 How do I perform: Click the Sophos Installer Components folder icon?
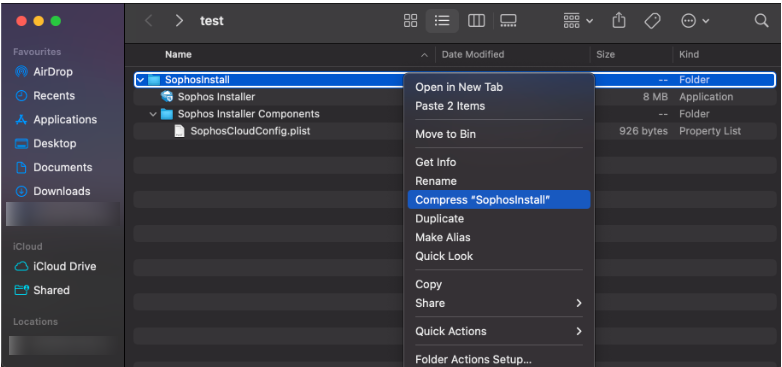point(167,114)
